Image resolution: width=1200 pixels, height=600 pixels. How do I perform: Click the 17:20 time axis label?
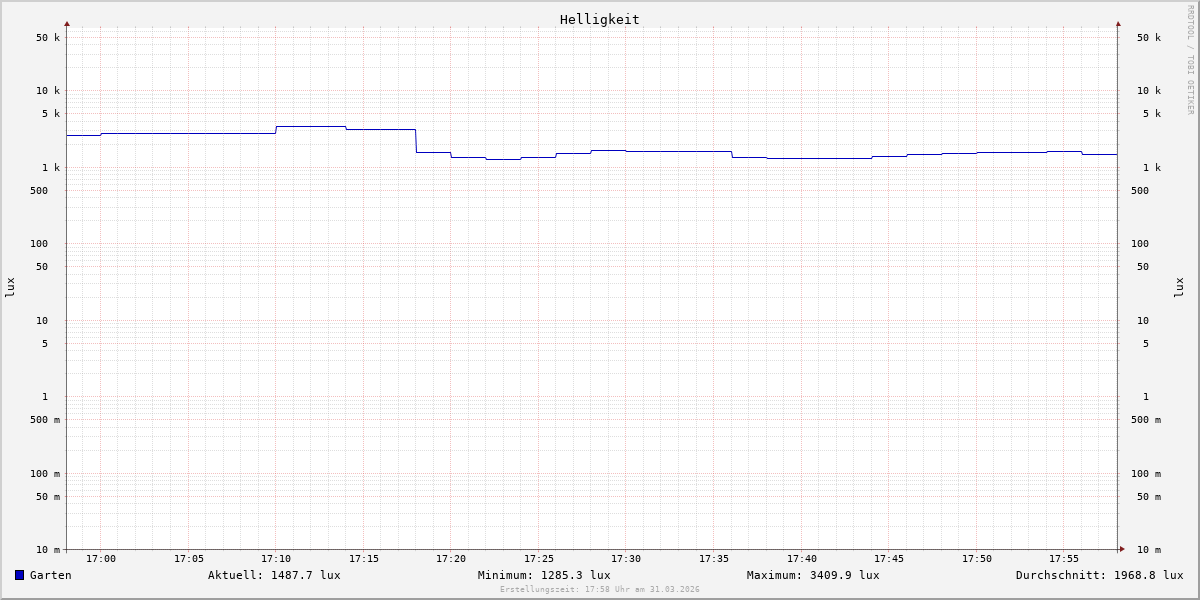click(451, 559)
